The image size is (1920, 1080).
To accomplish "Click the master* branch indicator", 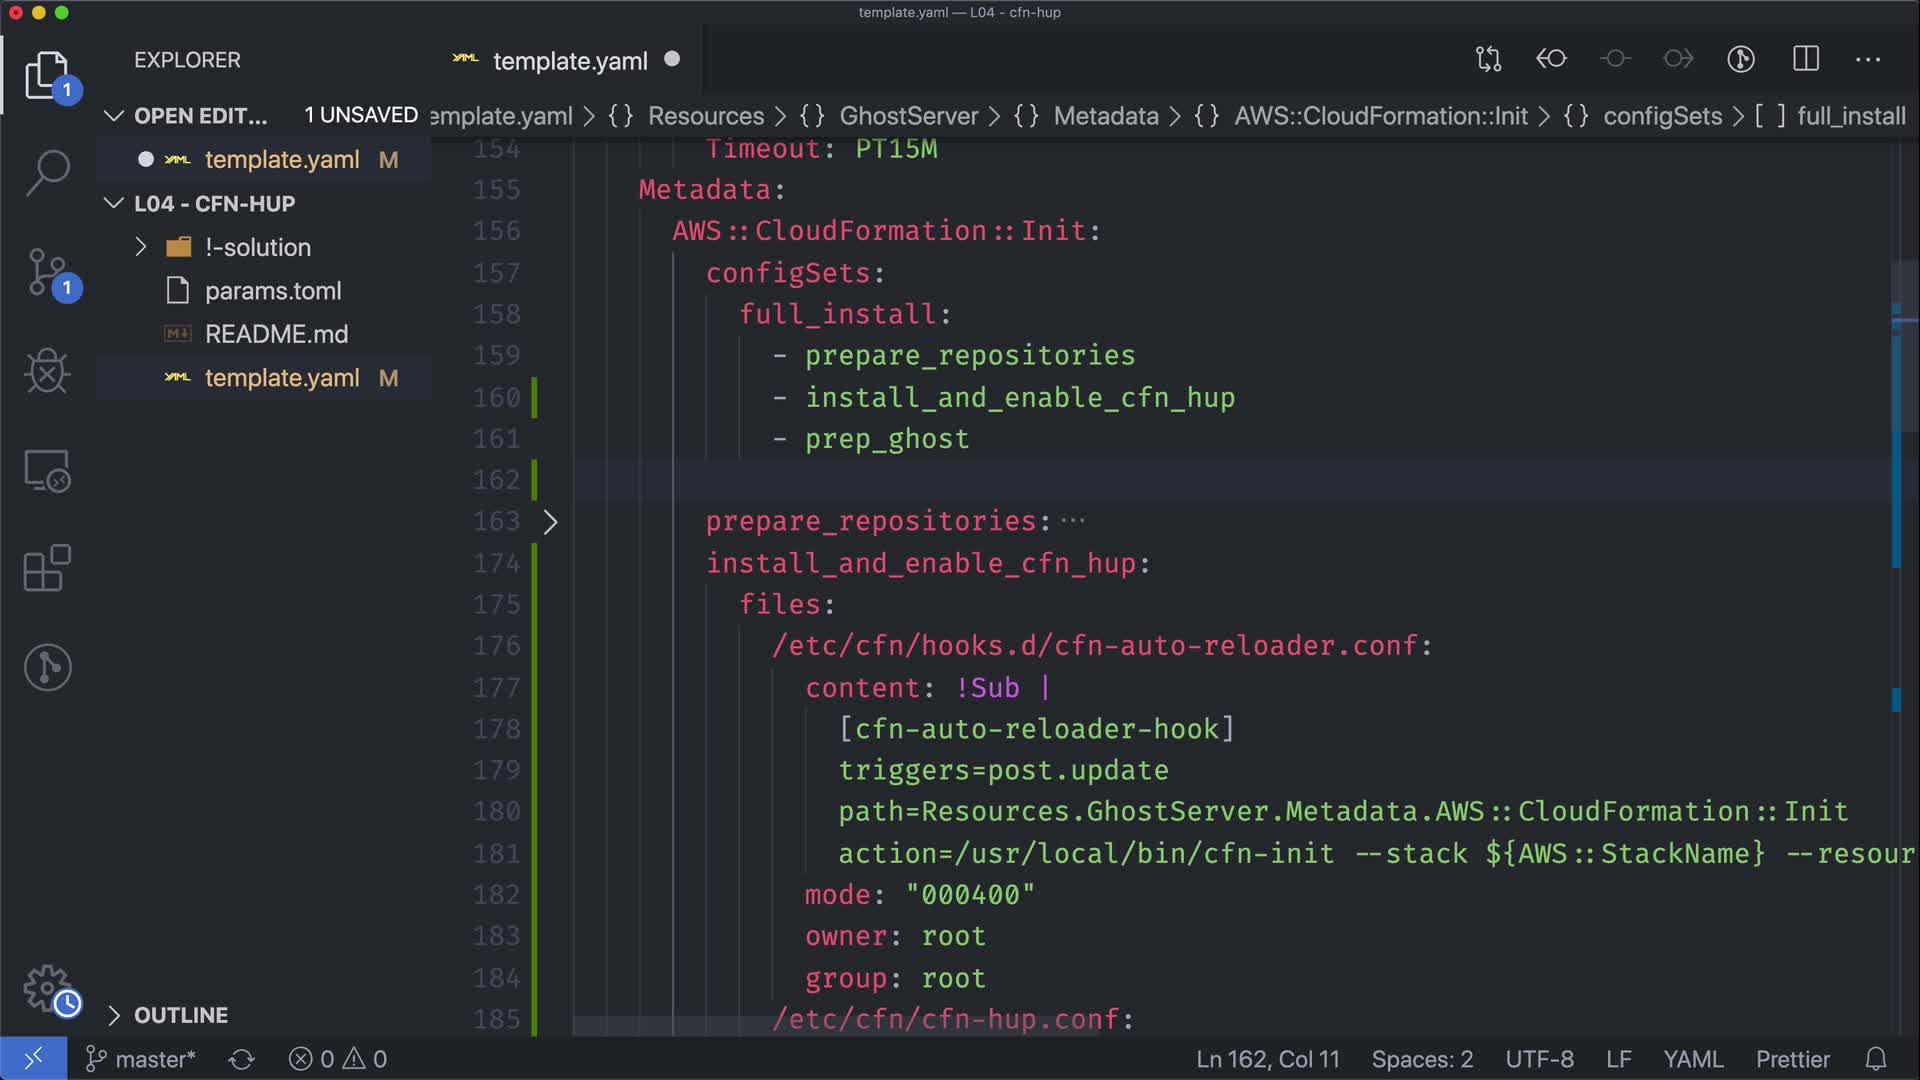I will (141, 1059).
